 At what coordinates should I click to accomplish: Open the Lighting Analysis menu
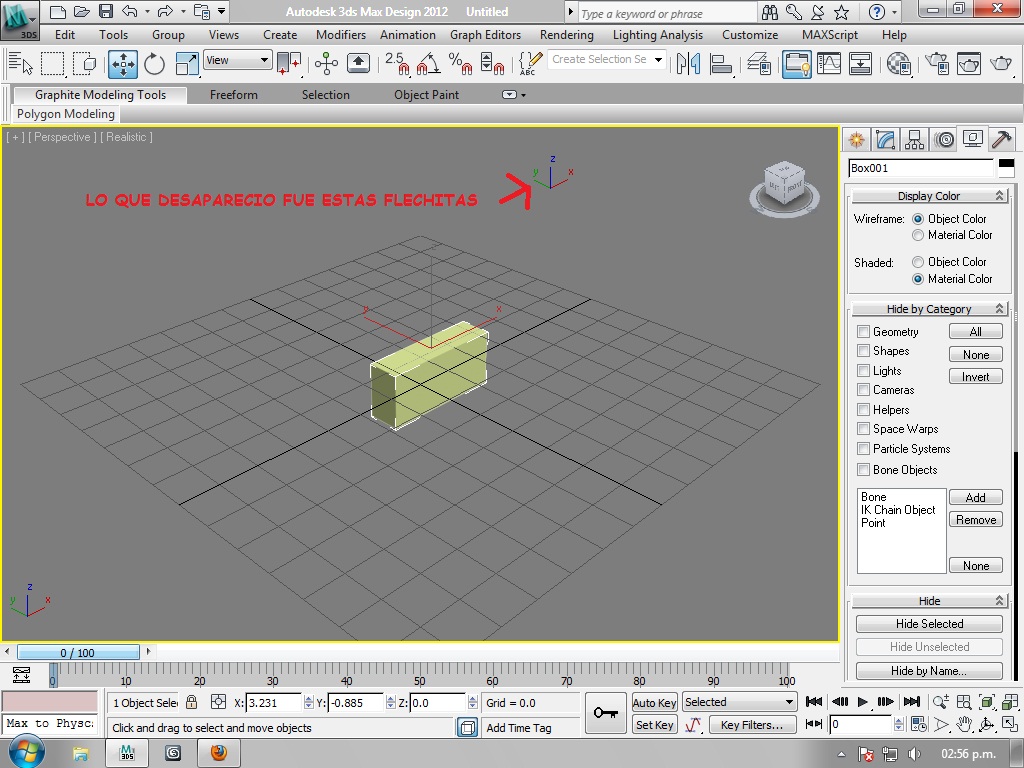pos(658,35)
